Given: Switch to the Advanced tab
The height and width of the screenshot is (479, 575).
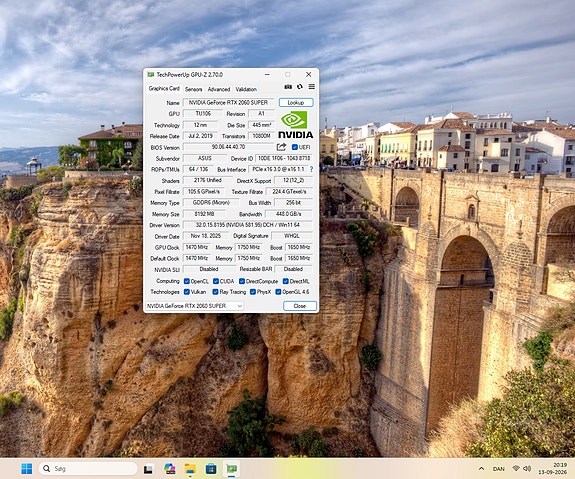Looking at the screenshot, I should click(219, 89).
